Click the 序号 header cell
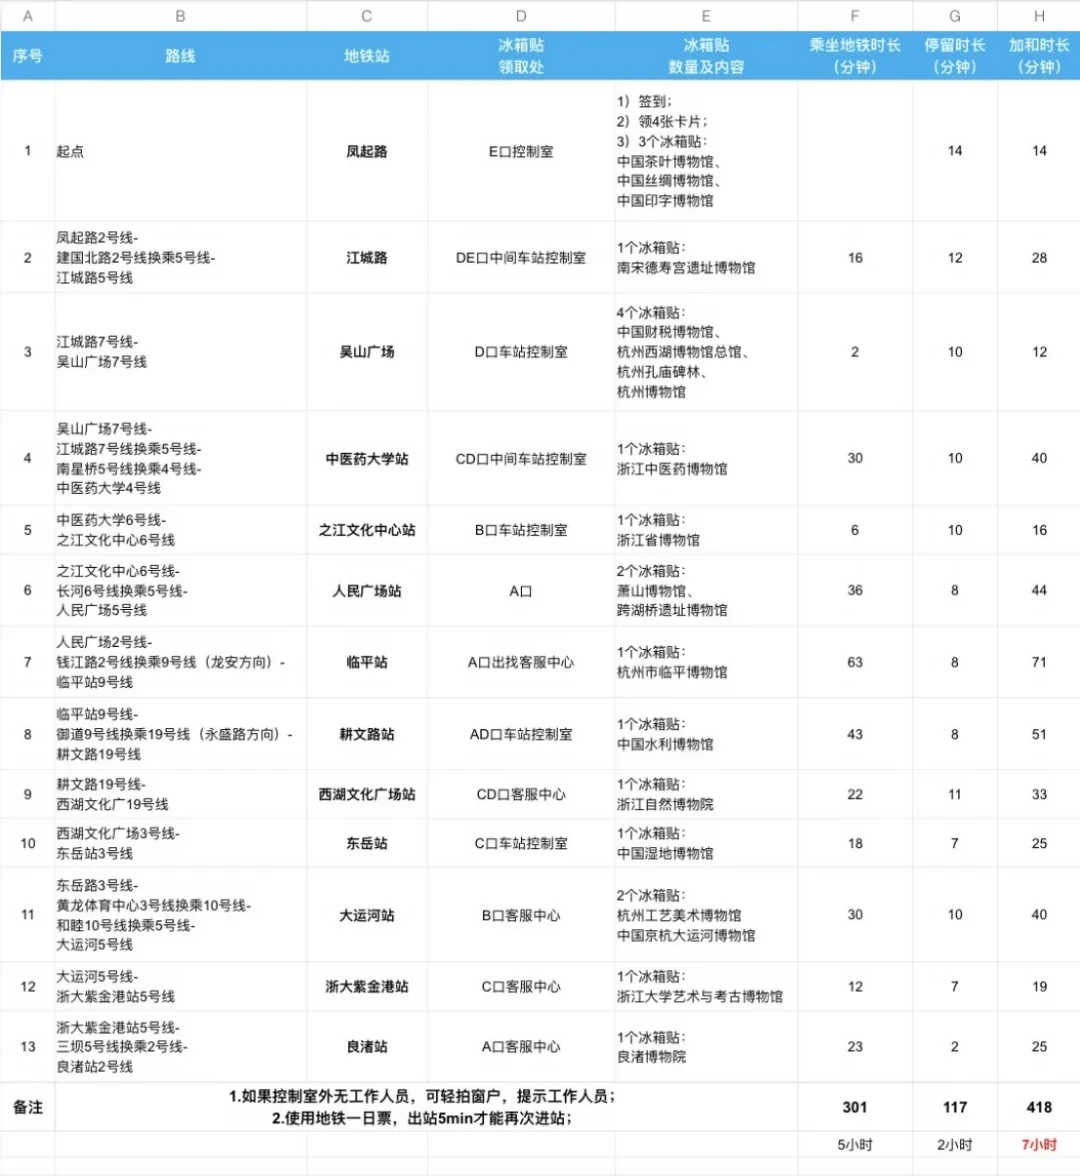Image resolution: width=1080 pixels, height=1176 pixels. (28, 56)
